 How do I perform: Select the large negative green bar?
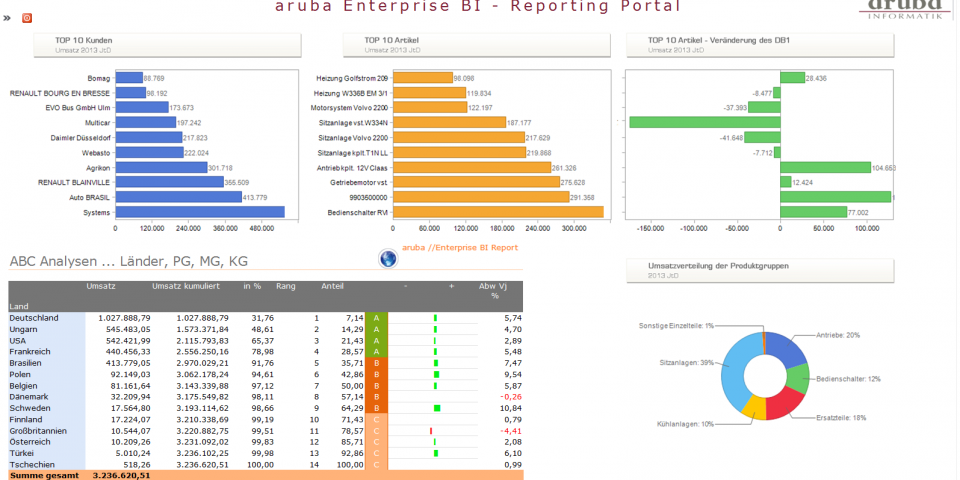[x=705, y=122]
